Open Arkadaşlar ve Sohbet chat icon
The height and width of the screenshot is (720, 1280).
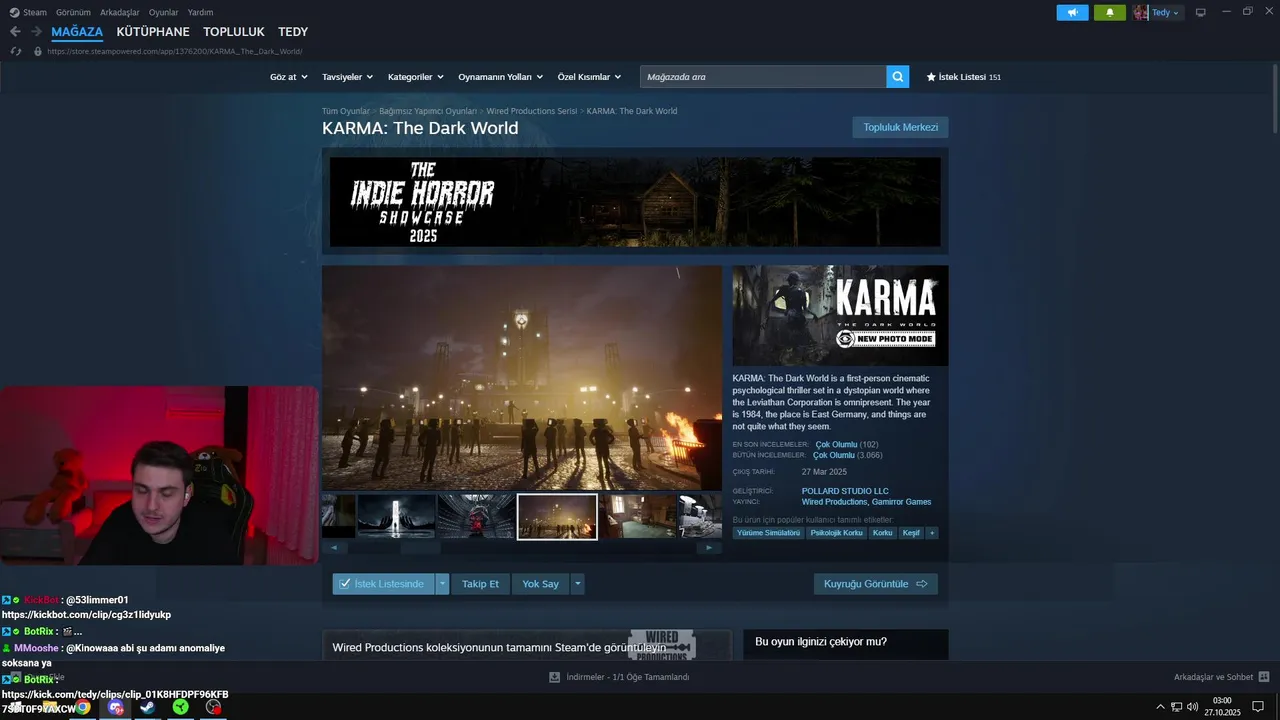[1264, 677]
